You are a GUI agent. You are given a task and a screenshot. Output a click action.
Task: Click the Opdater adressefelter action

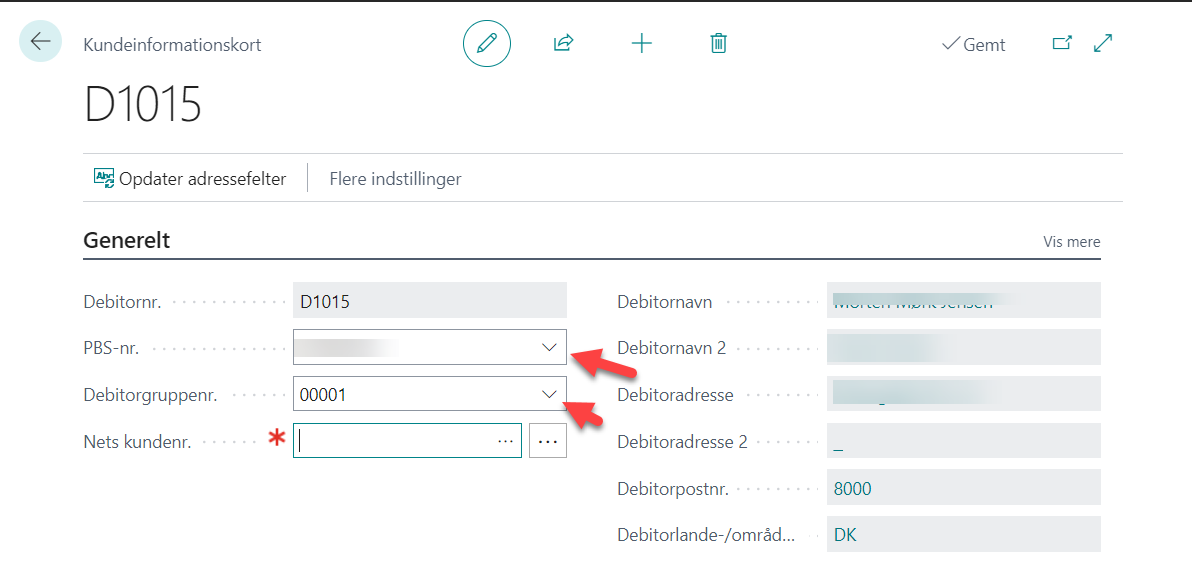[190, 179]
